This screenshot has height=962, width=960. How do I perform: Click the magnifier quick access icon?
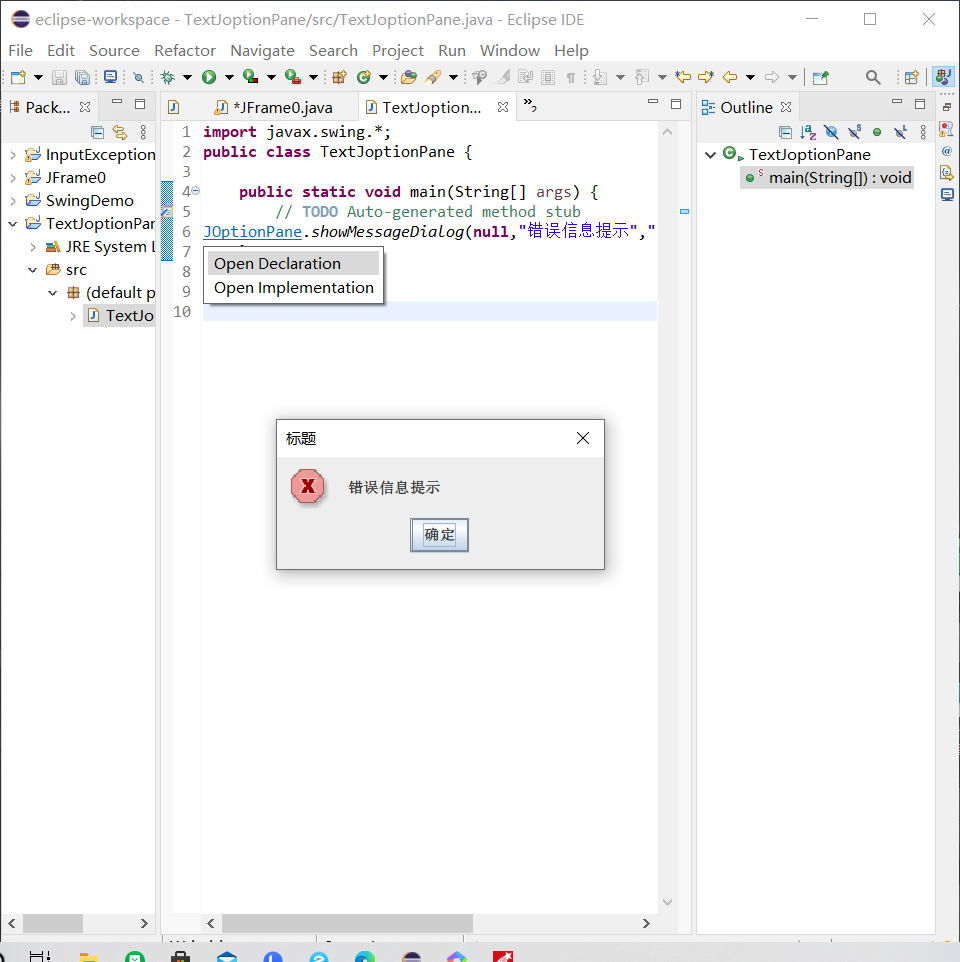873,77
